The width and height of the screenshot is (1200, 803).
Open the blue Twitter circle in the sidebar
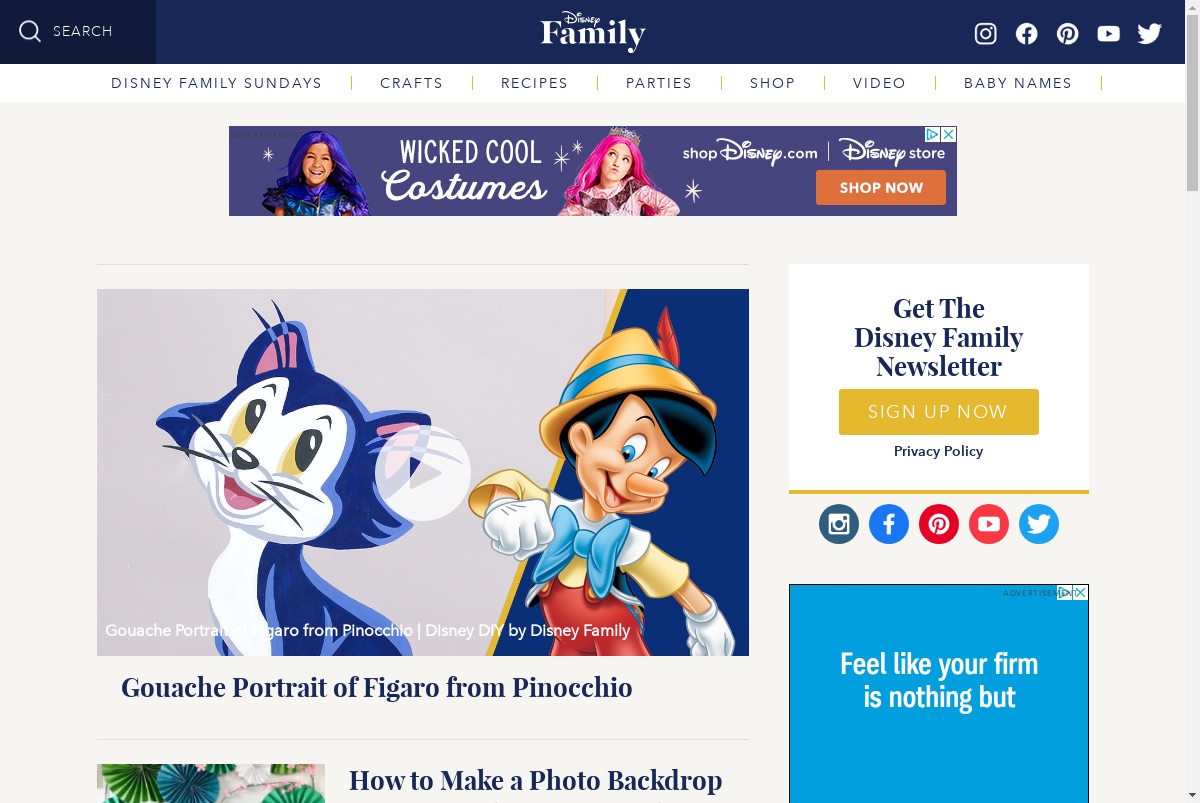(1039, 524)
